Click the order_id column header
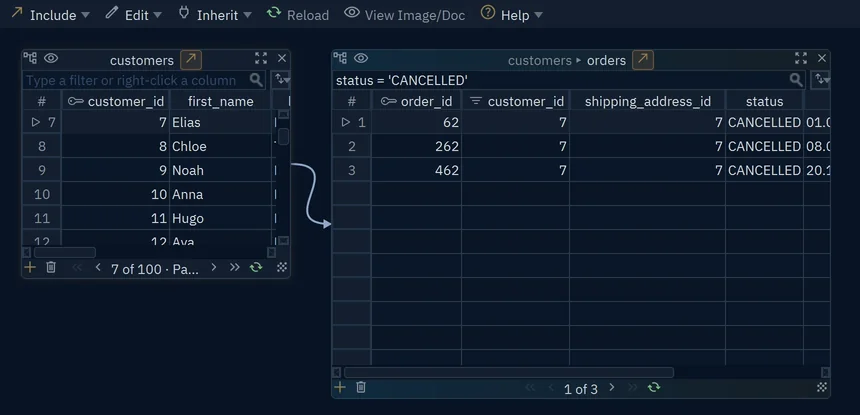The image size is (860, 415). pyautogui.click(x=417, y=101)
